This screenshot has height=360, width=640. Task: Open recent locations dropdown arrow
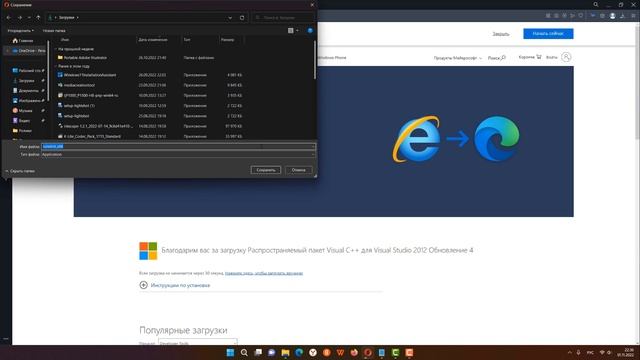point(29,18)
